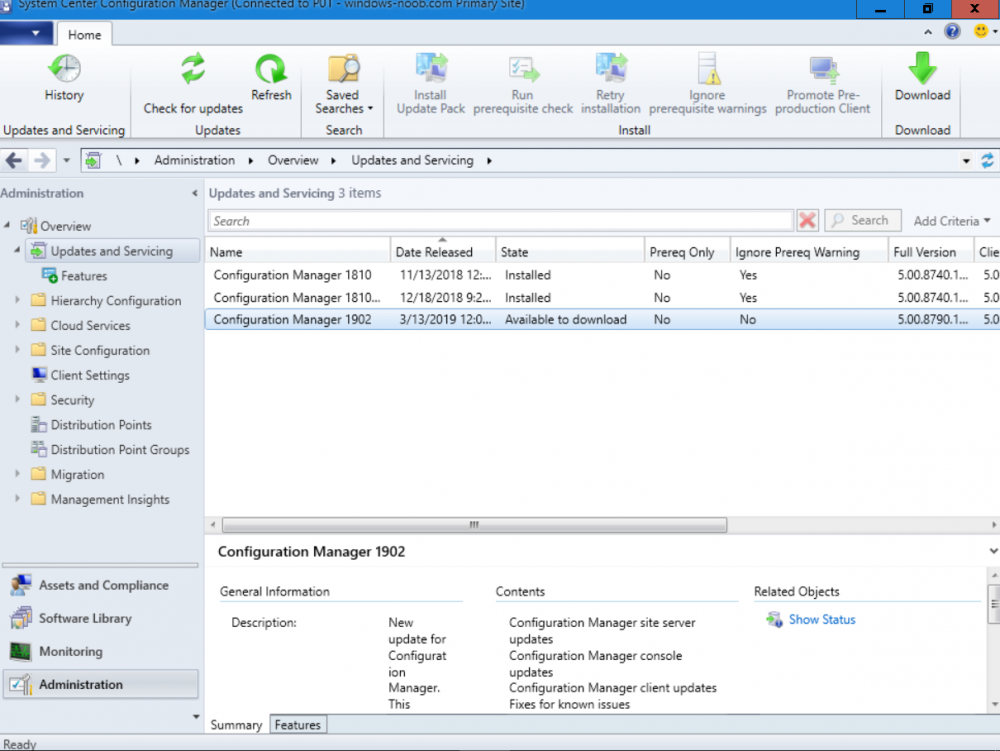Expand the address bar dropdown
This screenshot has height=751, width=1000.
pos(966,161)
